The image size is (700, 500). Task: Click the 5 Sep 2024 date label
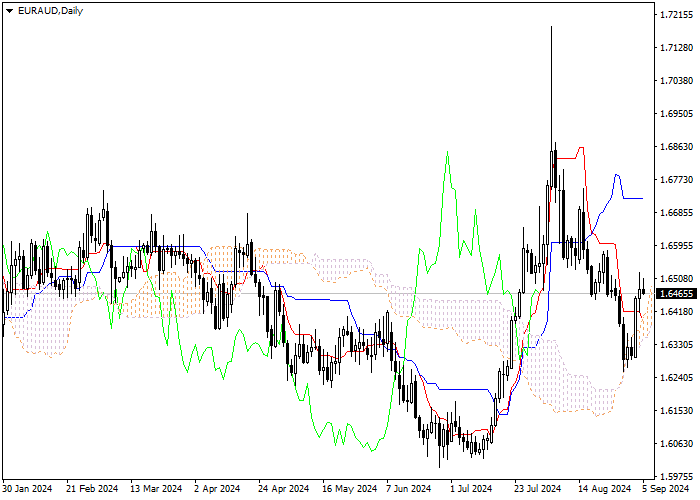point(666,489)
